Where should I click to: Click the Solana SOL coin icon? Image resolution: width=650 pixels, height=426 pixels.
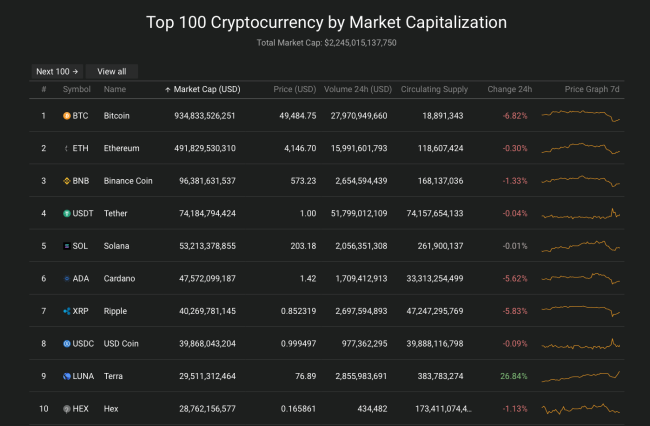67,246
